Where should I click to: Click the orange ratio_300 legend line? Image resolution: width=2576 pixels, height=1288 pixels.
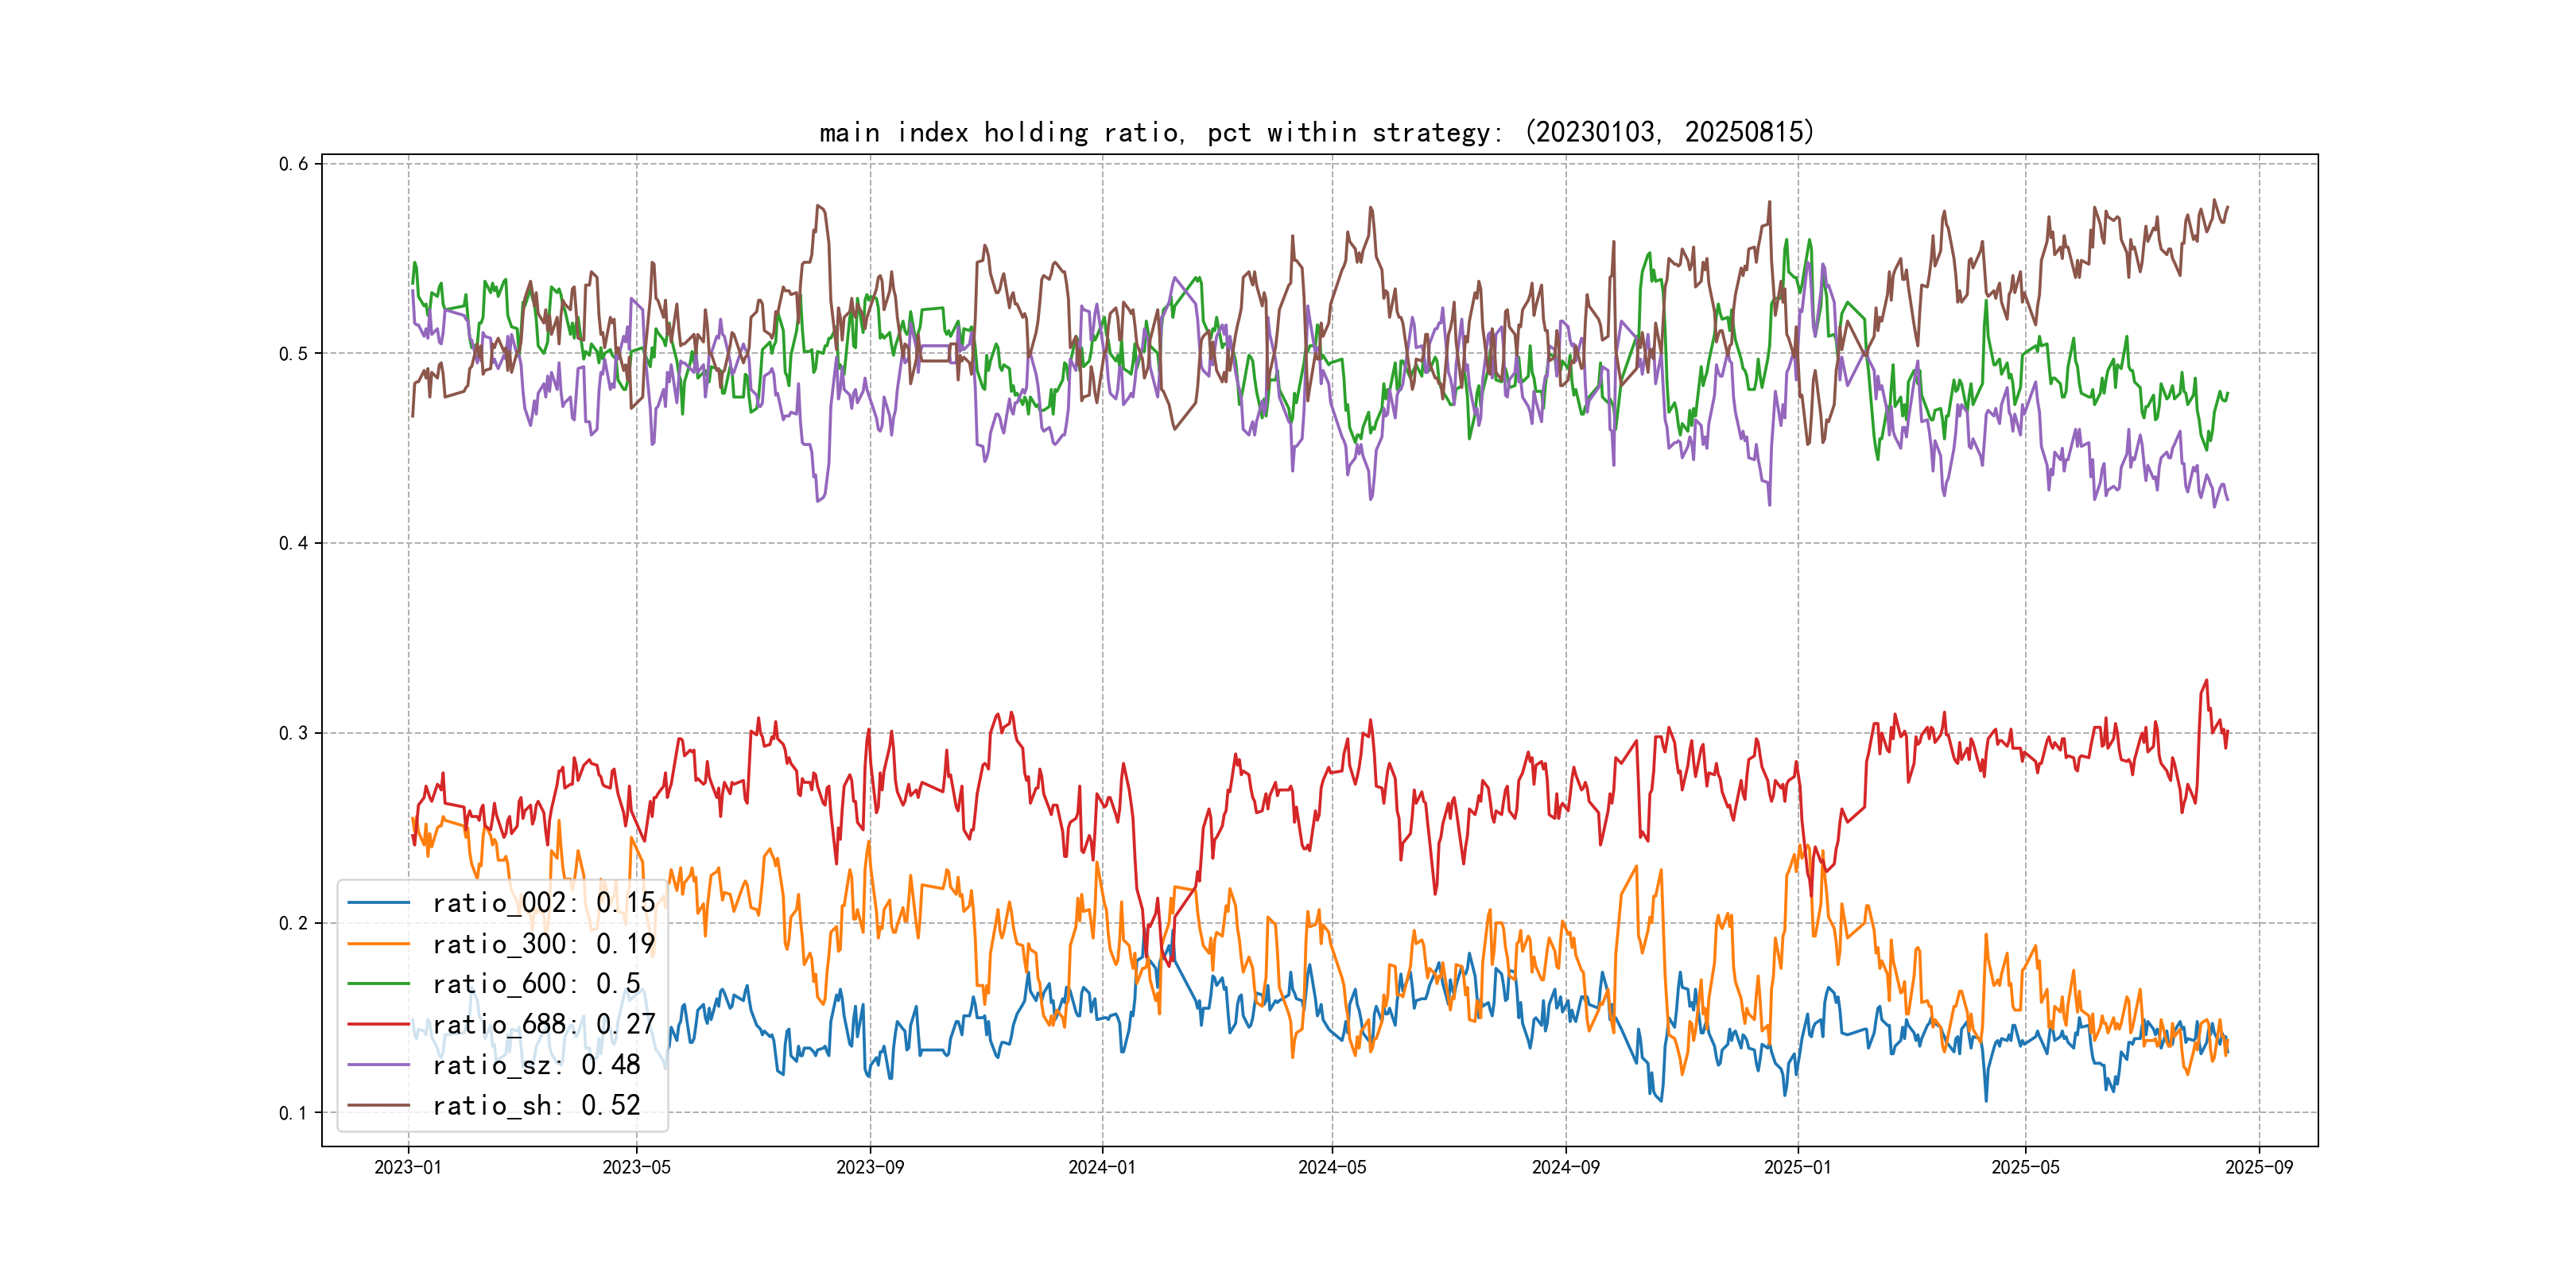tap(378, 944)
